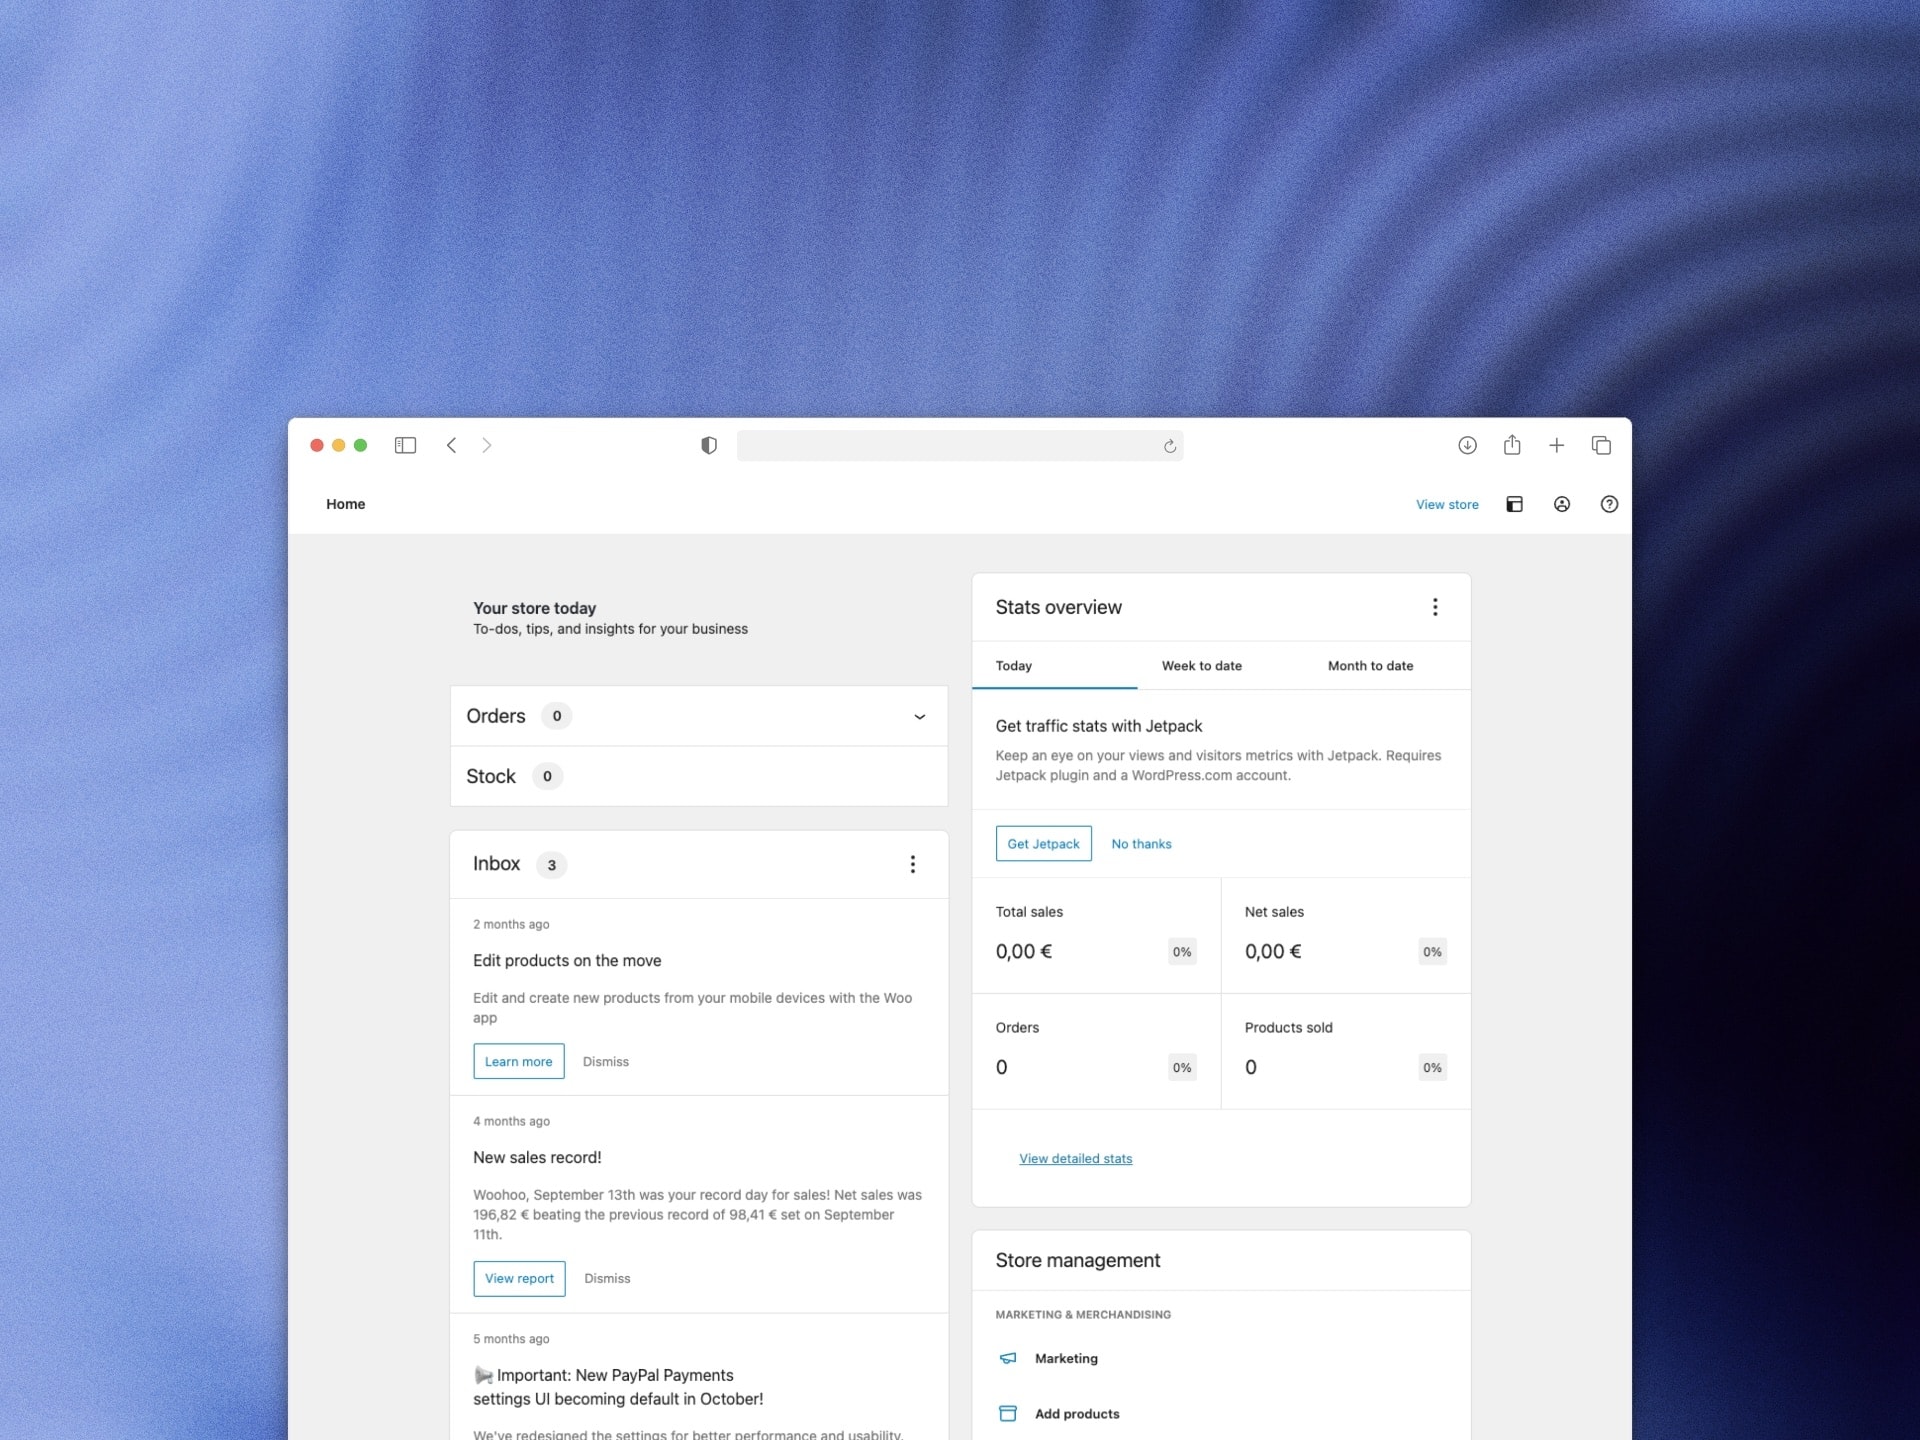Viewport: 1920px width, 1440px height.
Task: Open the PayPal Payments inbox note title
Action: coord(618,1387)
